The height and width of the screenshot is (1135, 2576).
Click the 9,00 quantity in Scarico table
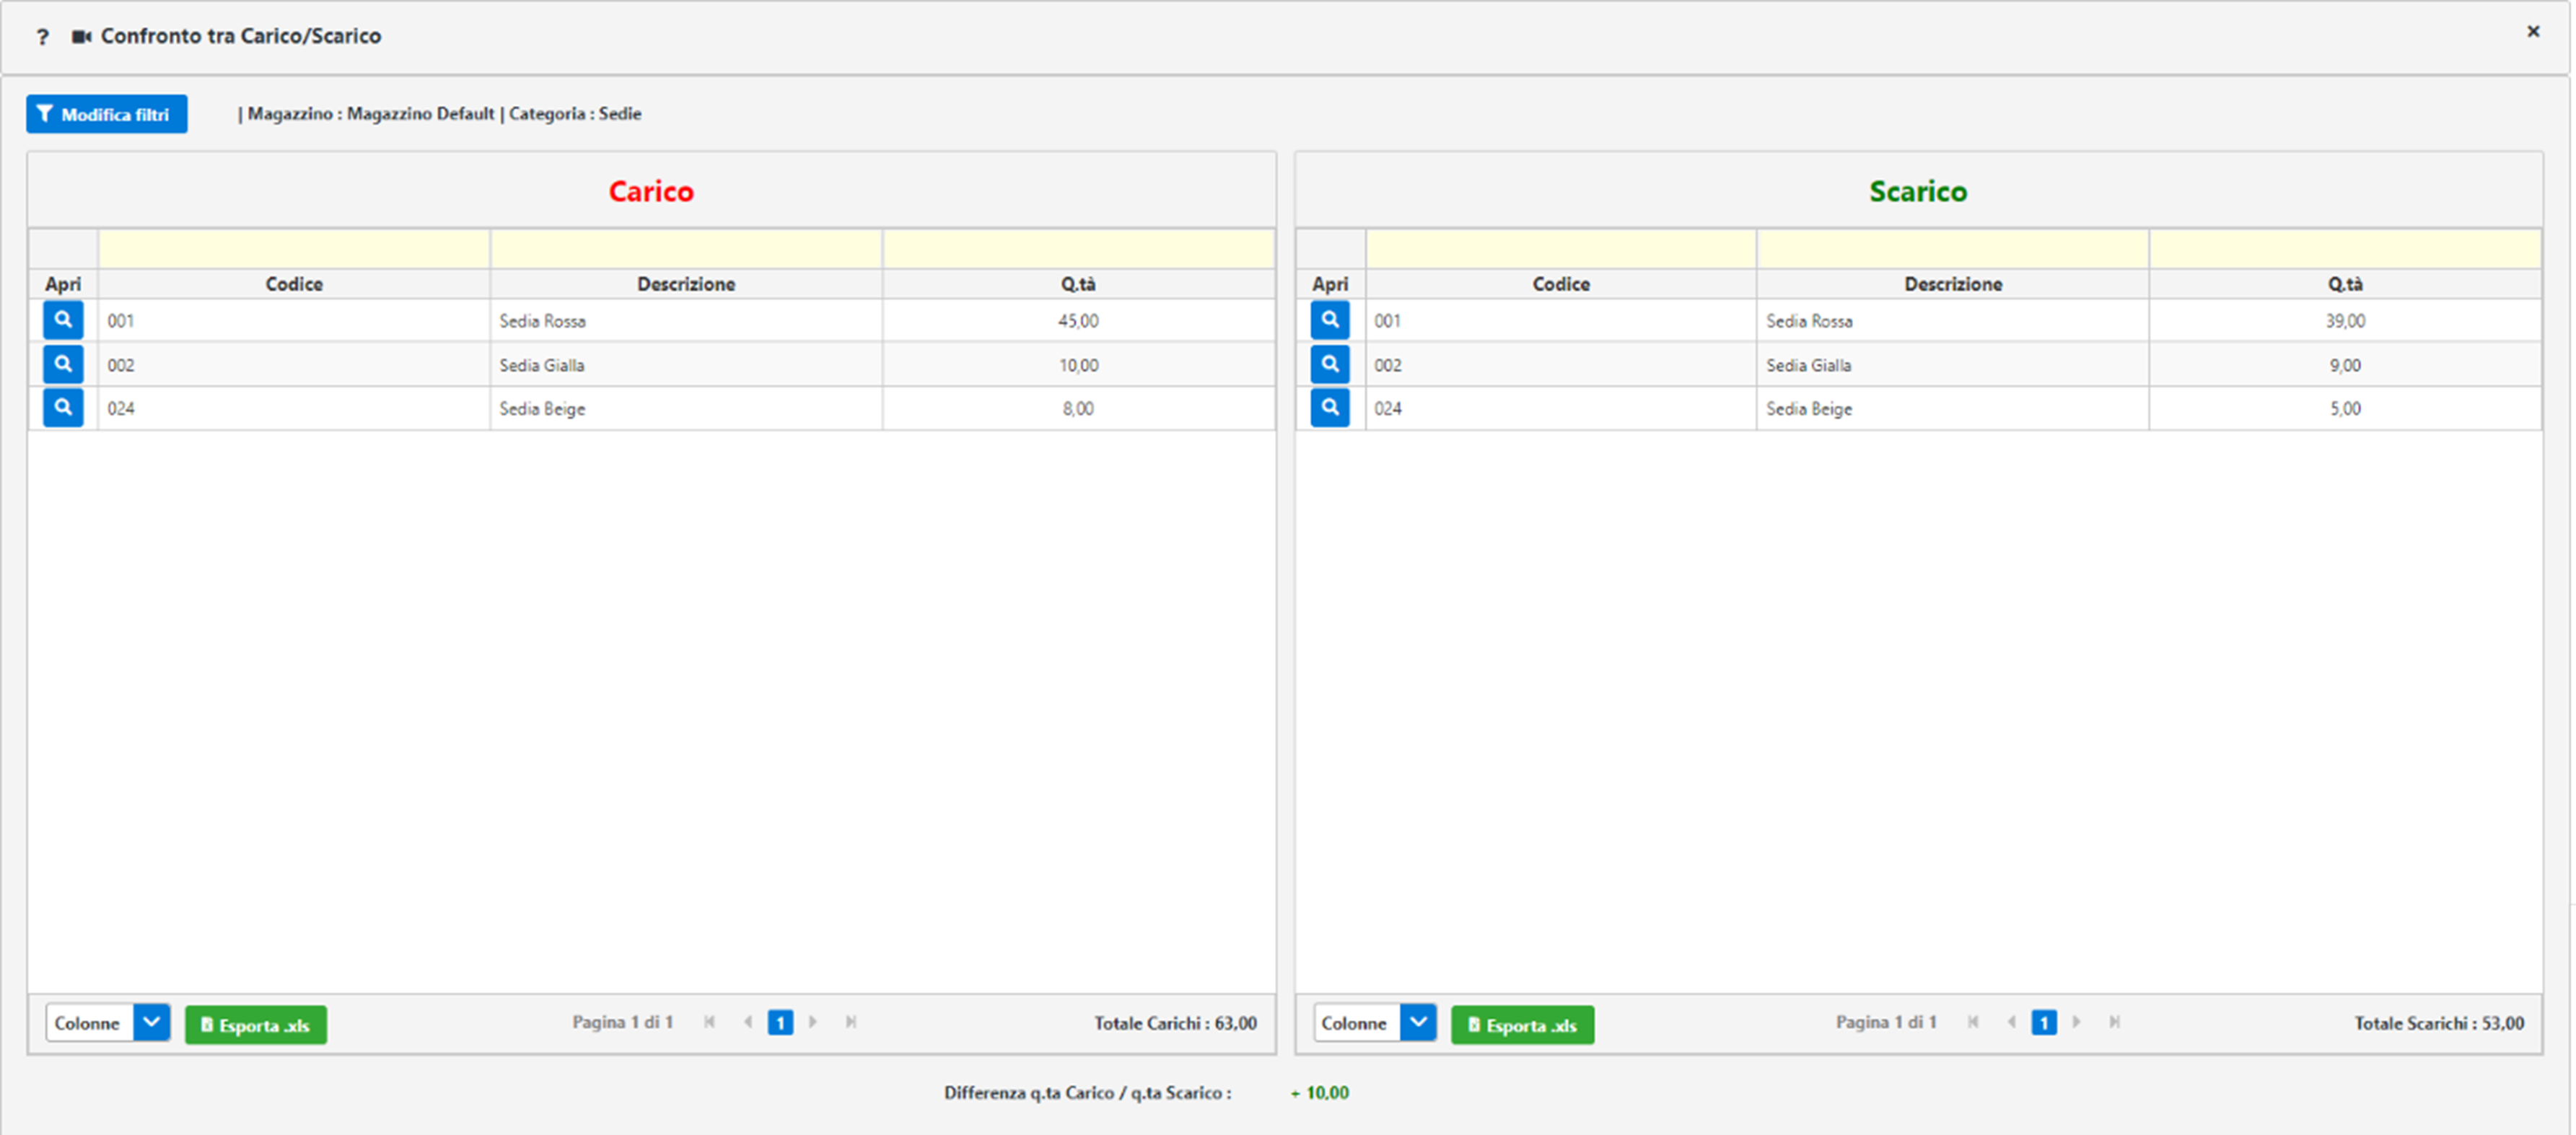click(2345, 365)
